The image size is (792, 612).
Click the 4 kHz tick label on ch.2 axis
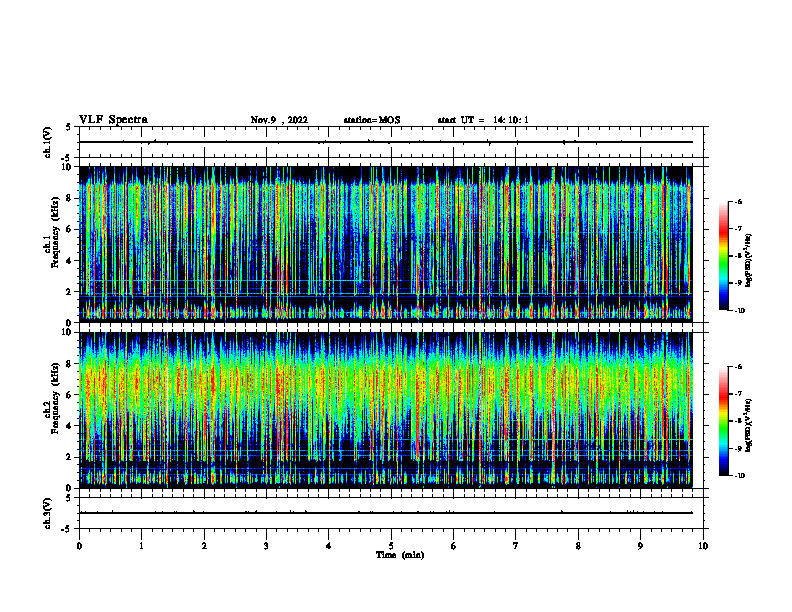coord(69,426)
